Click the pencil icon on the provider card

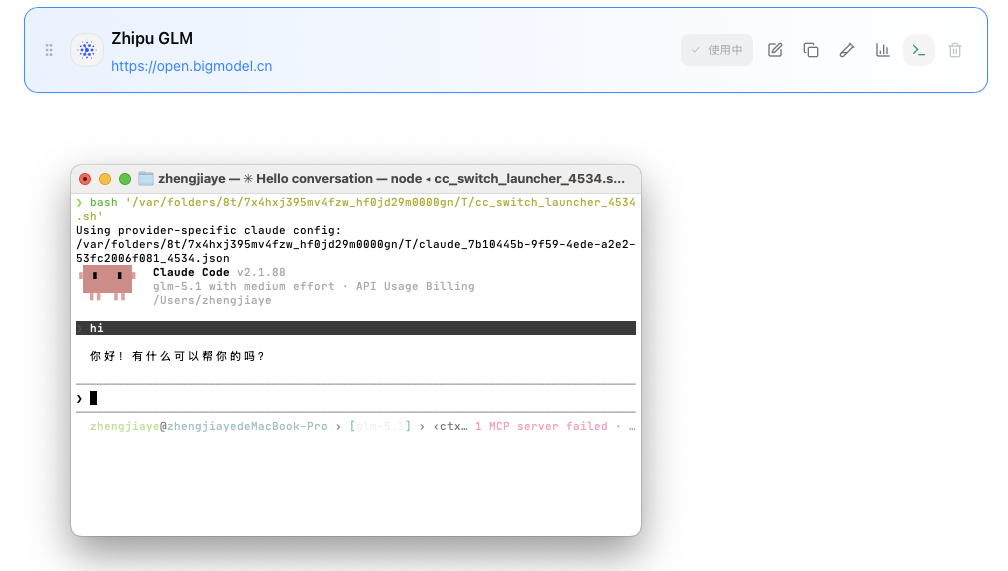(x=847, y=50)
